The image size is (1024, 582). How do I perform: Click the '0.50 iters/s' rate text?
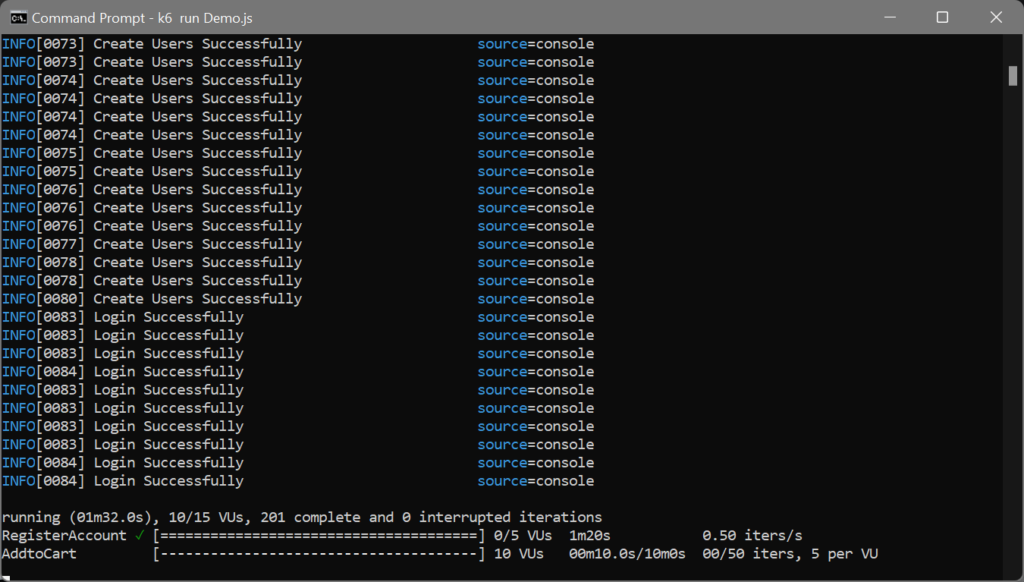coord(752,536)
